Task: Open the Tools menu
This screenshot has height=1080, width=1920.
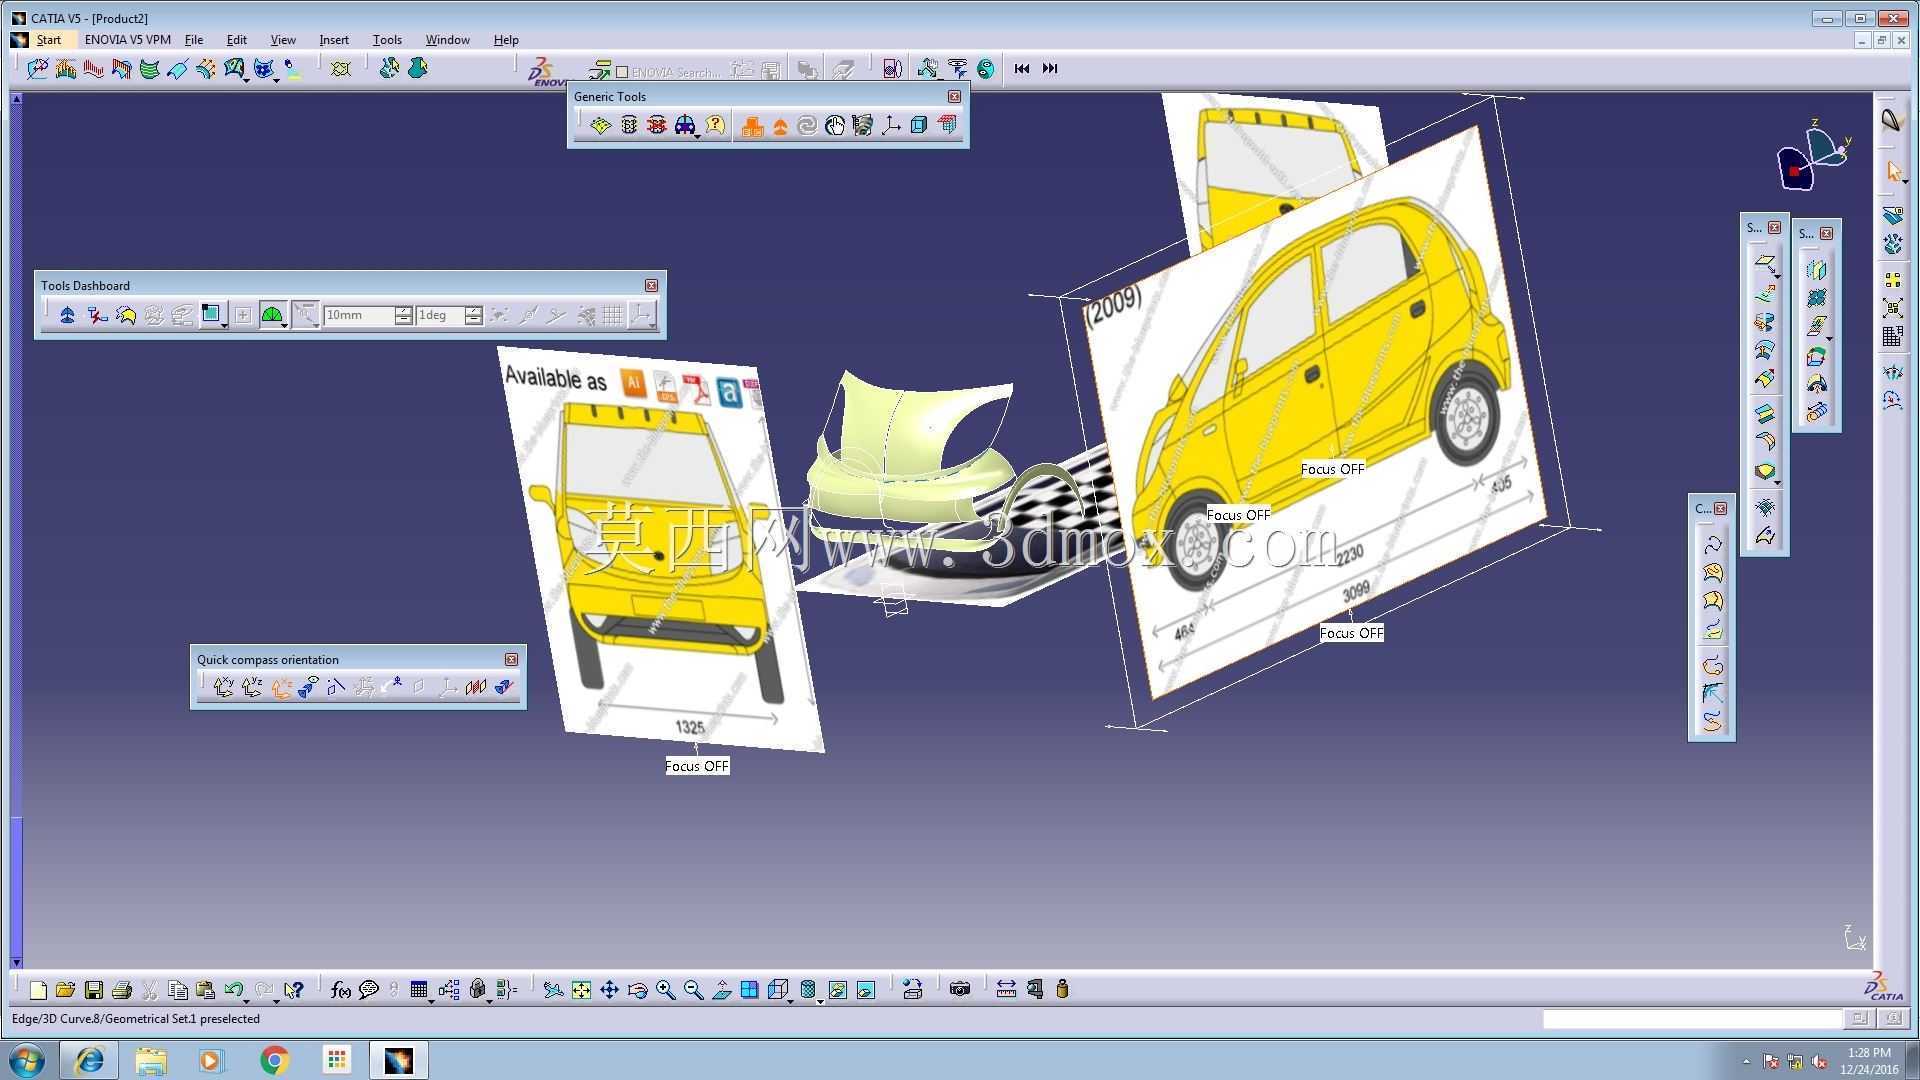Action: coord(387,40)
